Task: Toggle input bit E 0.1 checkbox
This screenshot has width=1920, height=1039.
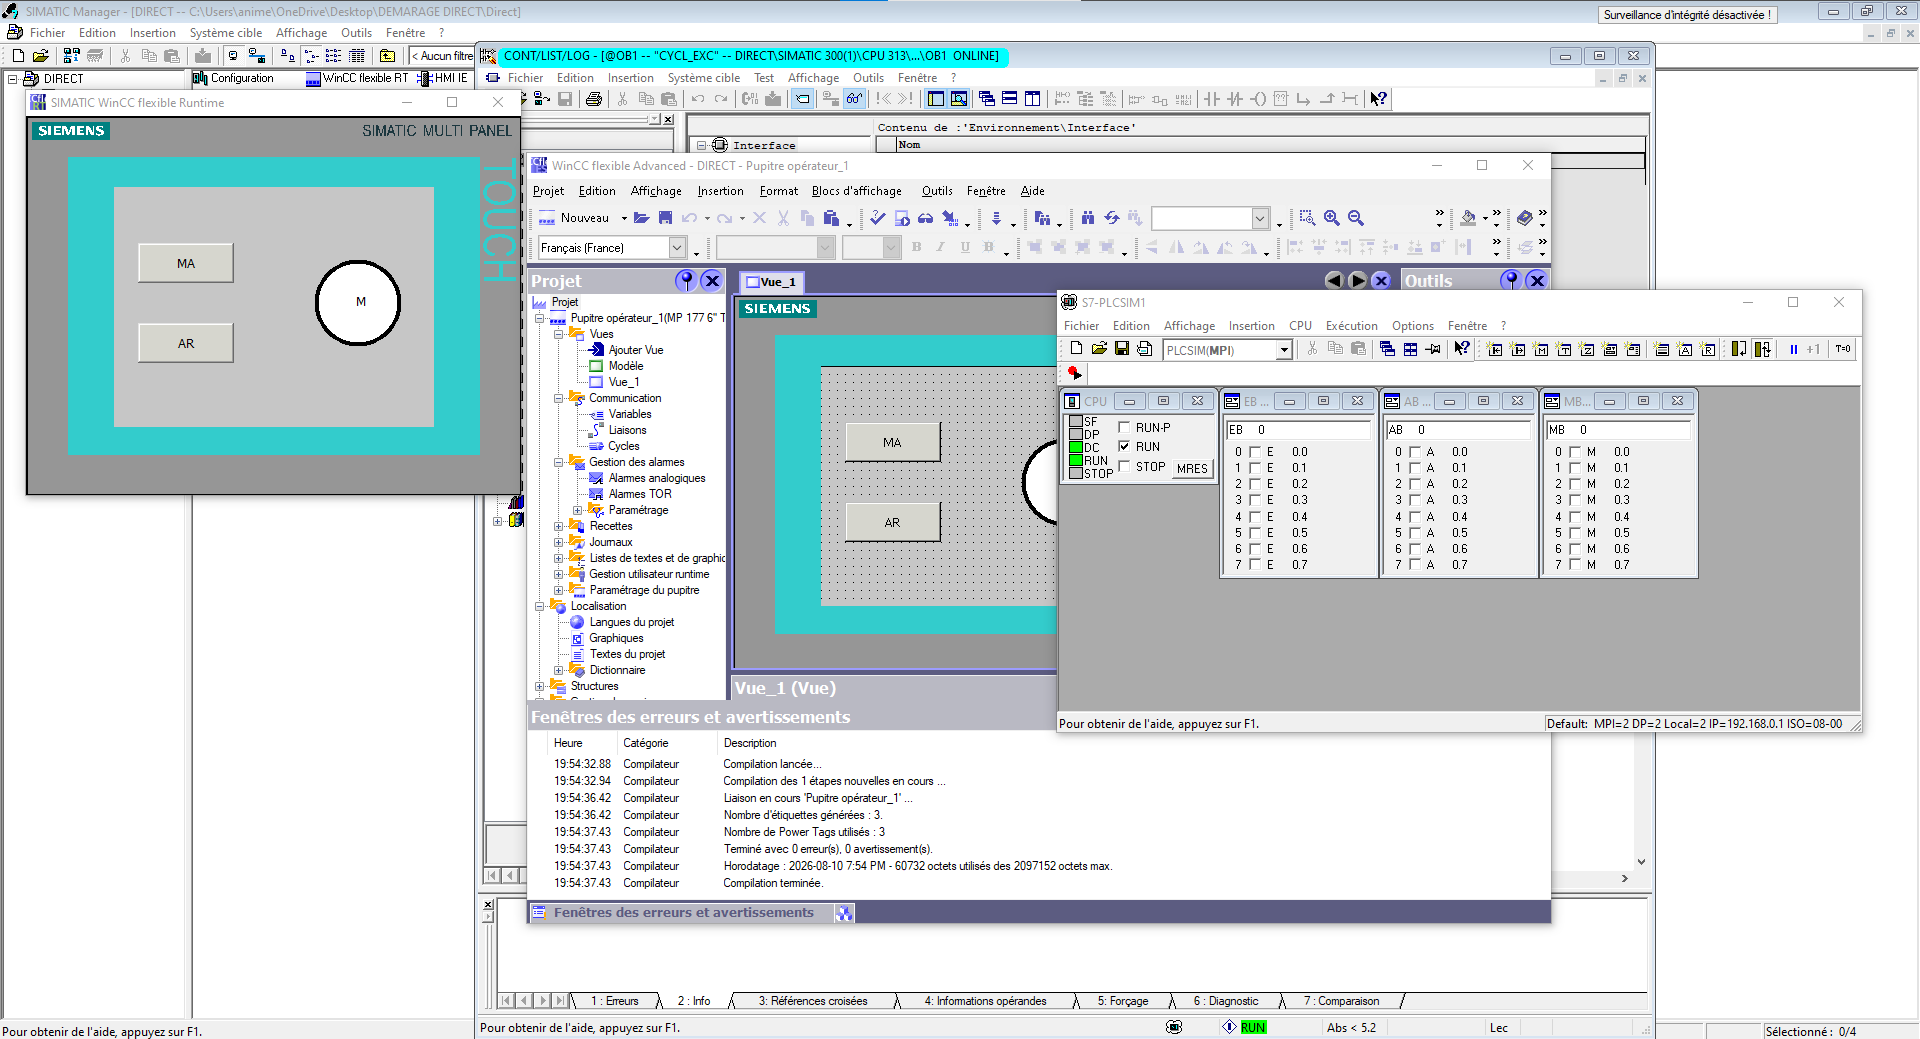Action: (x=1255, y=468)
